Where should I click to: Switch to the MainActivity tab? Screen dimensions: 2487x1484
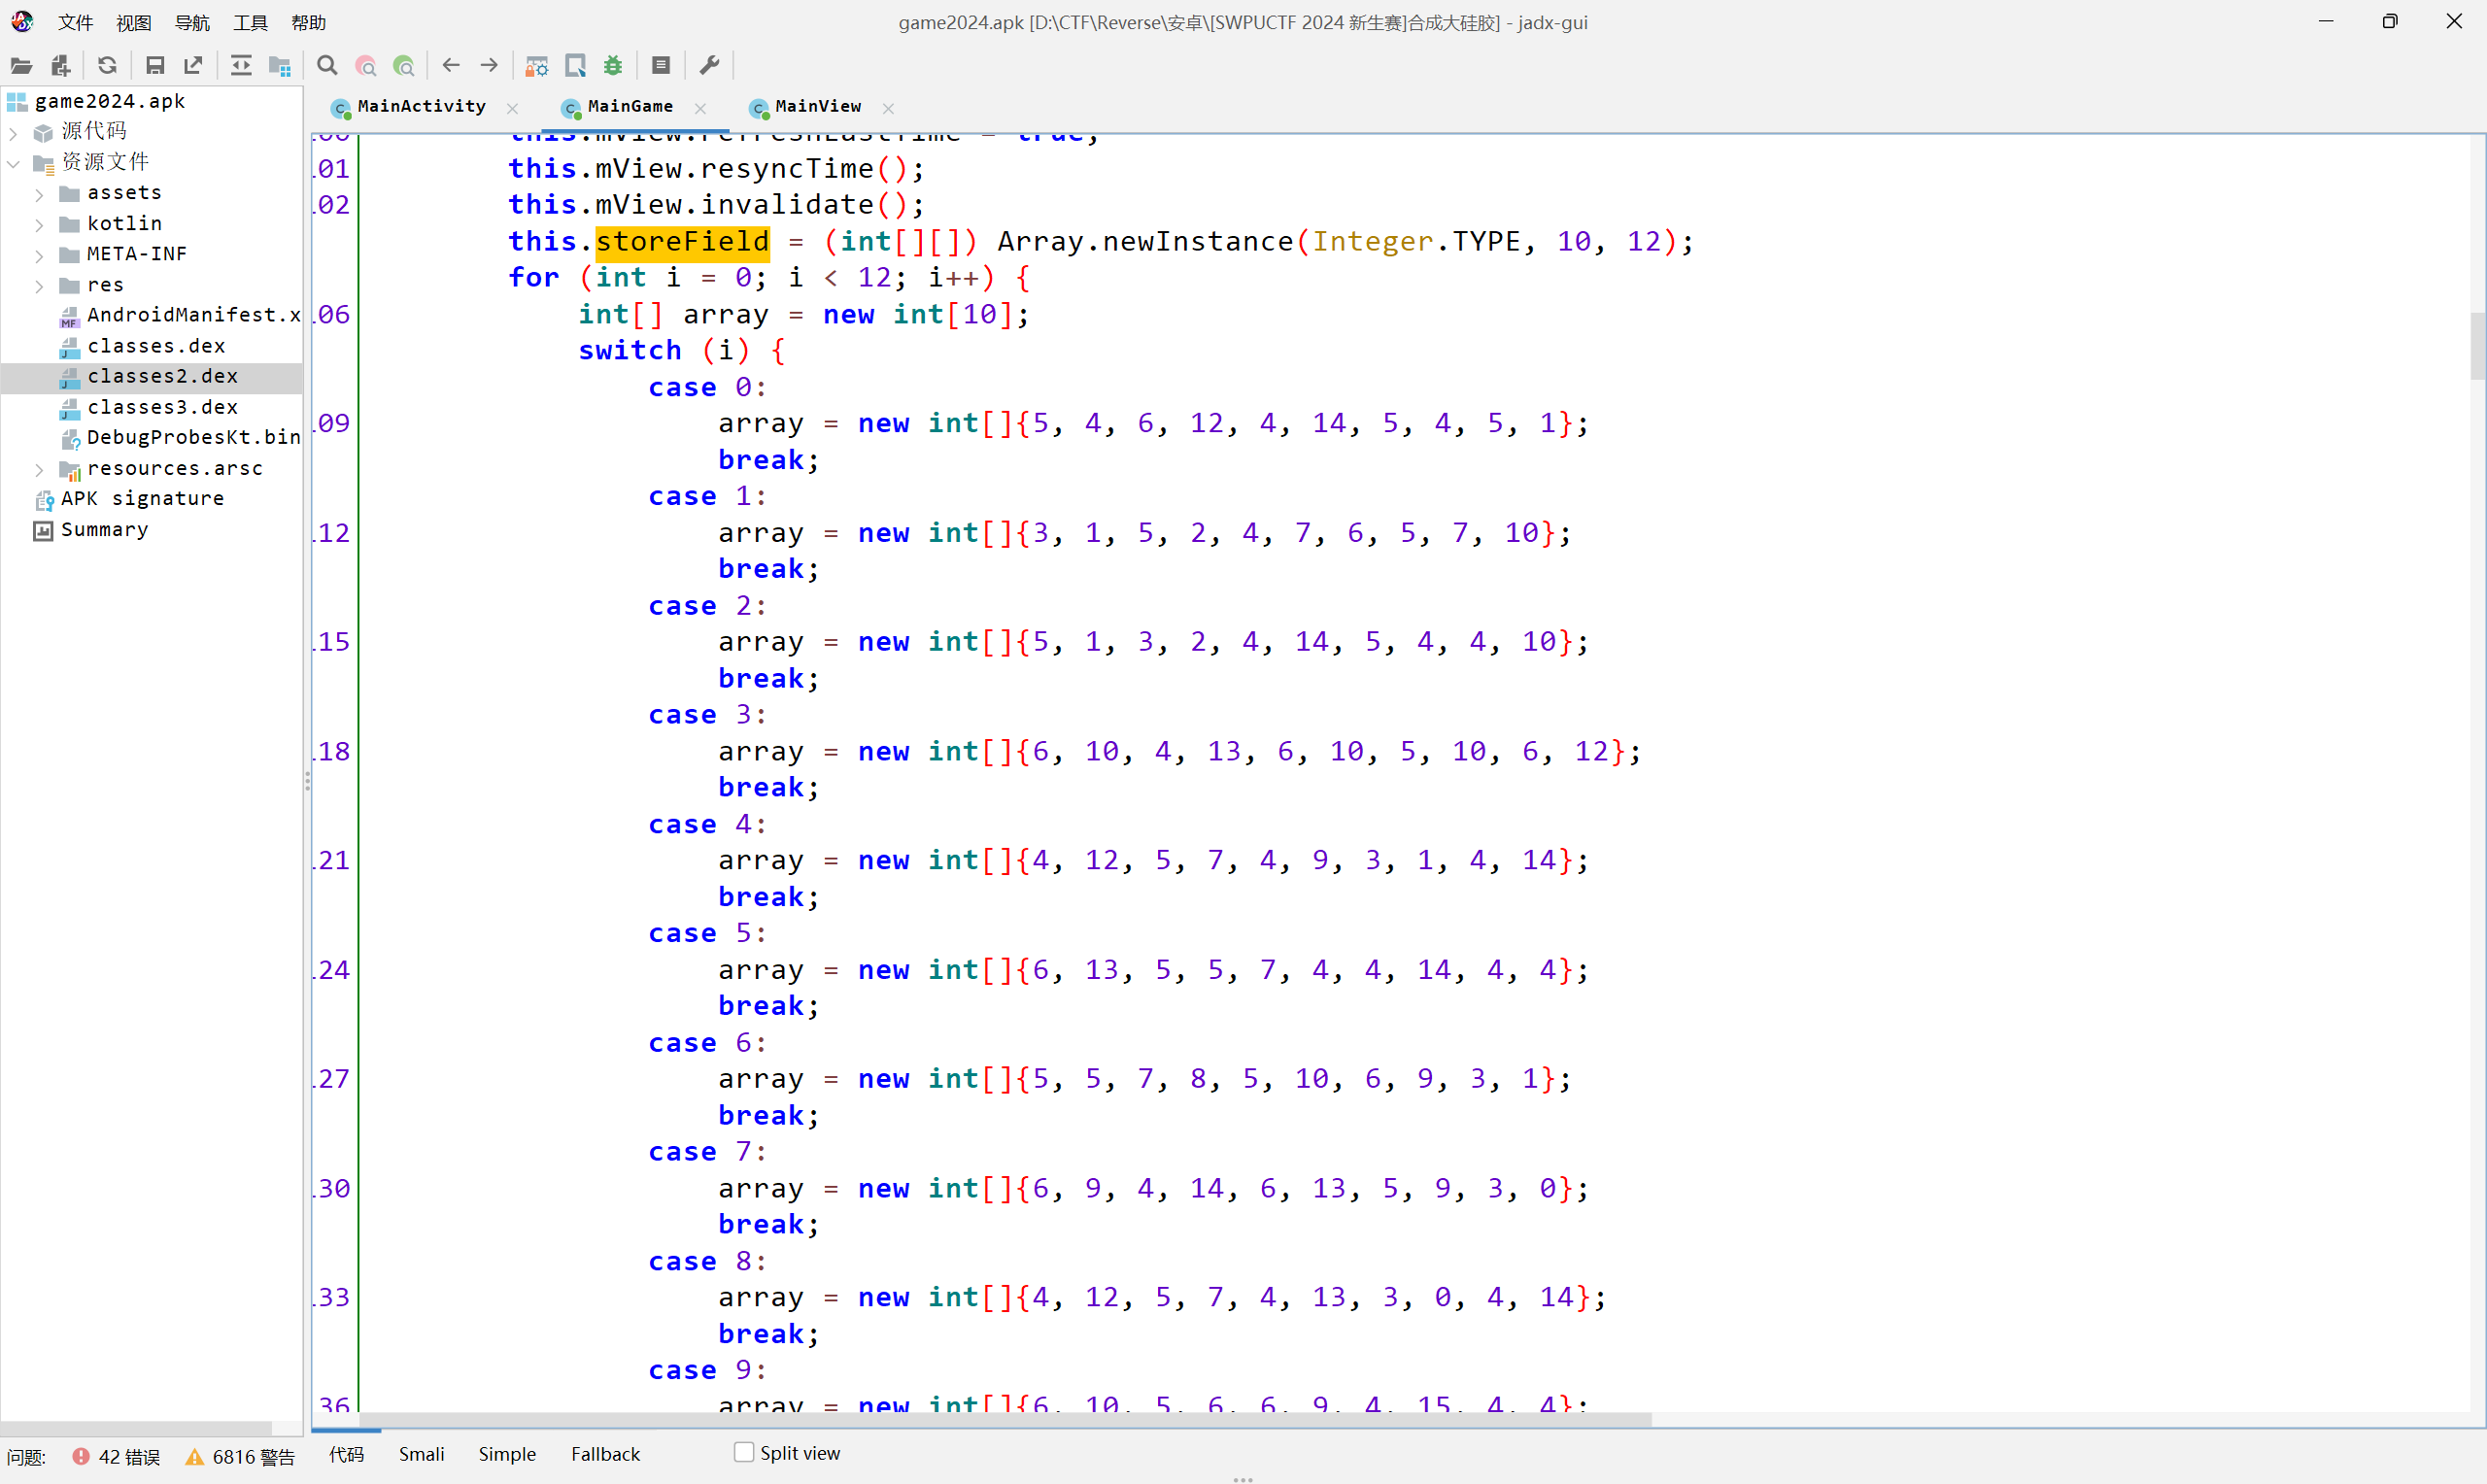click(x=421, y=107)
